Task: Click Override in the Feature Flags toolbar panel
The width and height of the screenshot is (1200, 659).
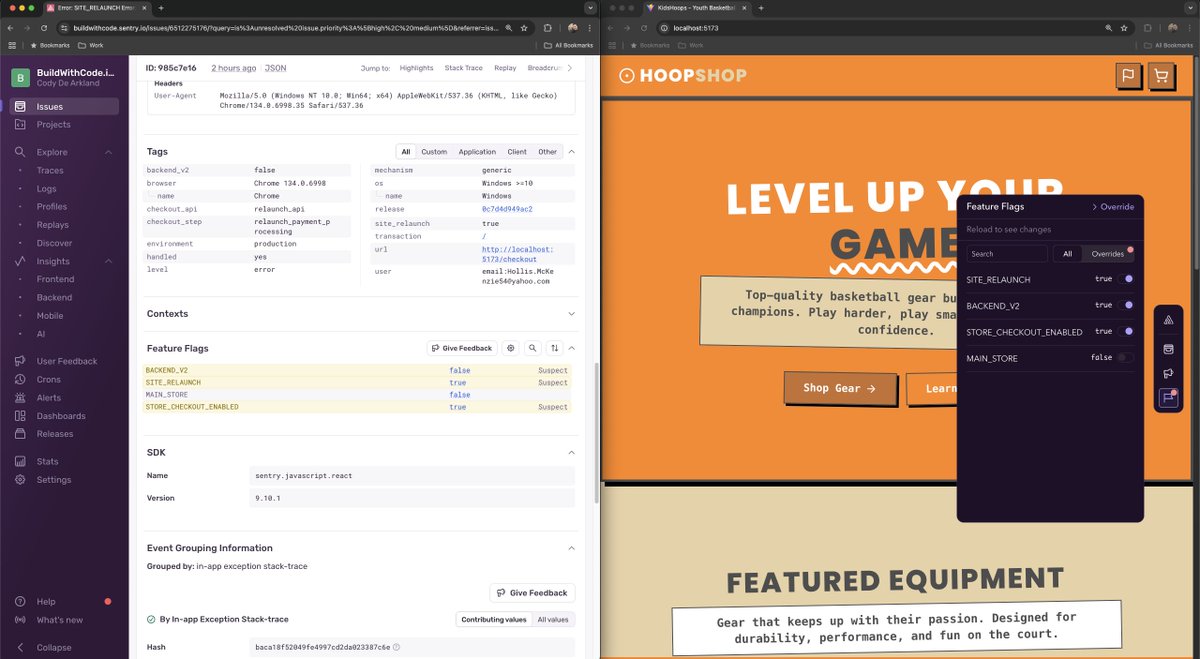Action: [1112, 207]
